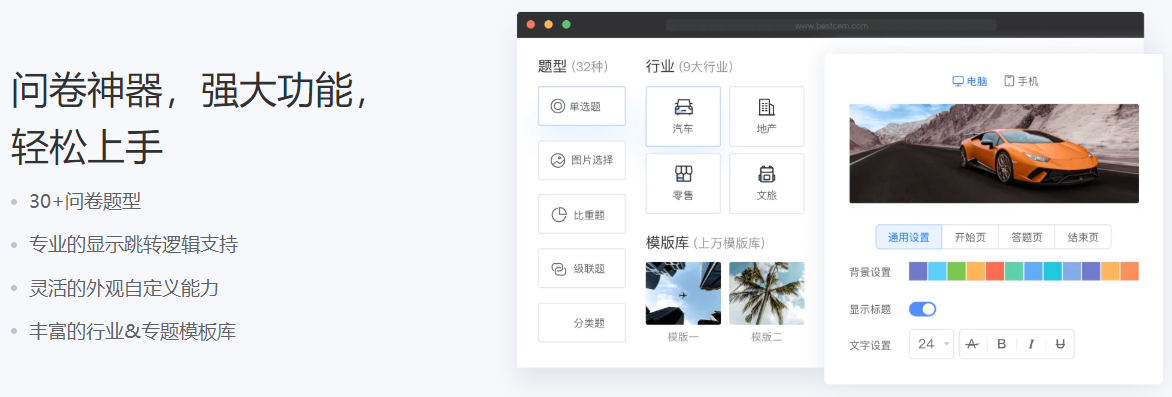Click the 背景设置 label

tap(870, 272)
